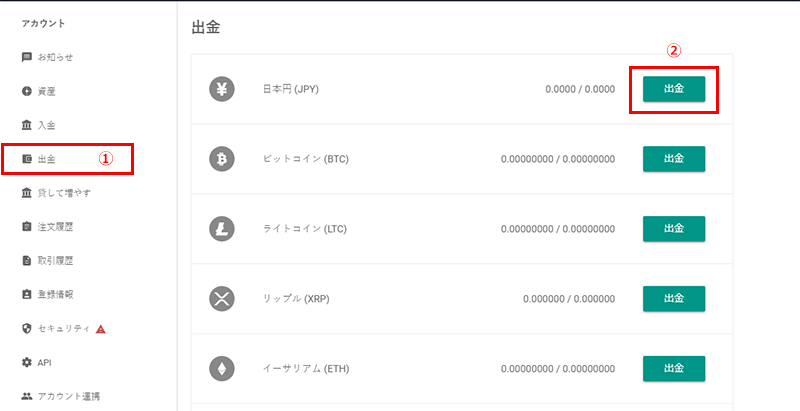The height and width of the screenshot is (411, 800).
Task: Click the Ethereum coin icon
Action: [x=221, y=369]
